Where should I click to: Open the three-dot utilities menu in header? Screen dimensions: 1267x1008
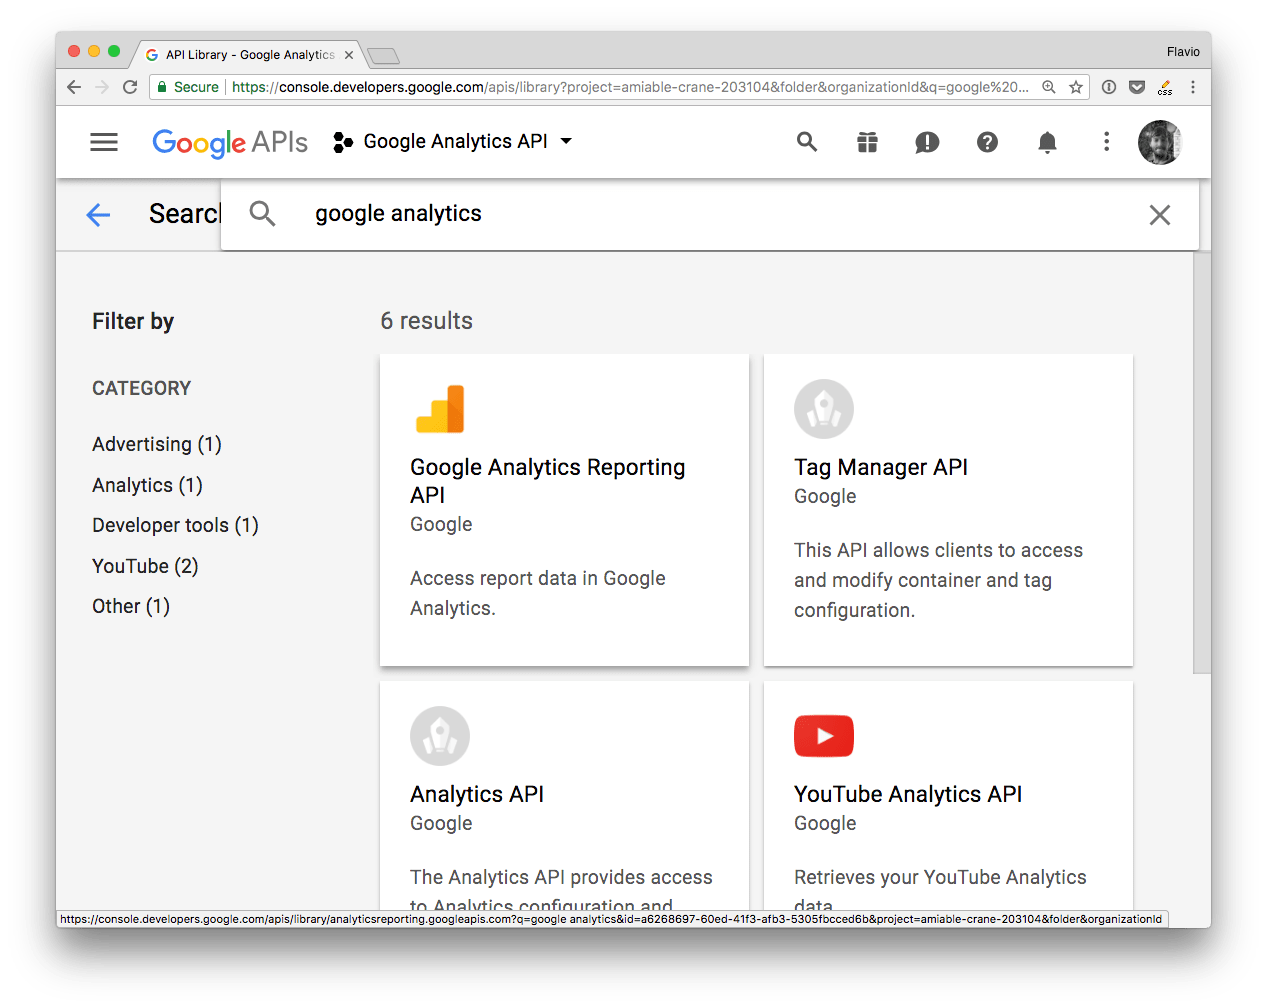tap(1106, 142)
